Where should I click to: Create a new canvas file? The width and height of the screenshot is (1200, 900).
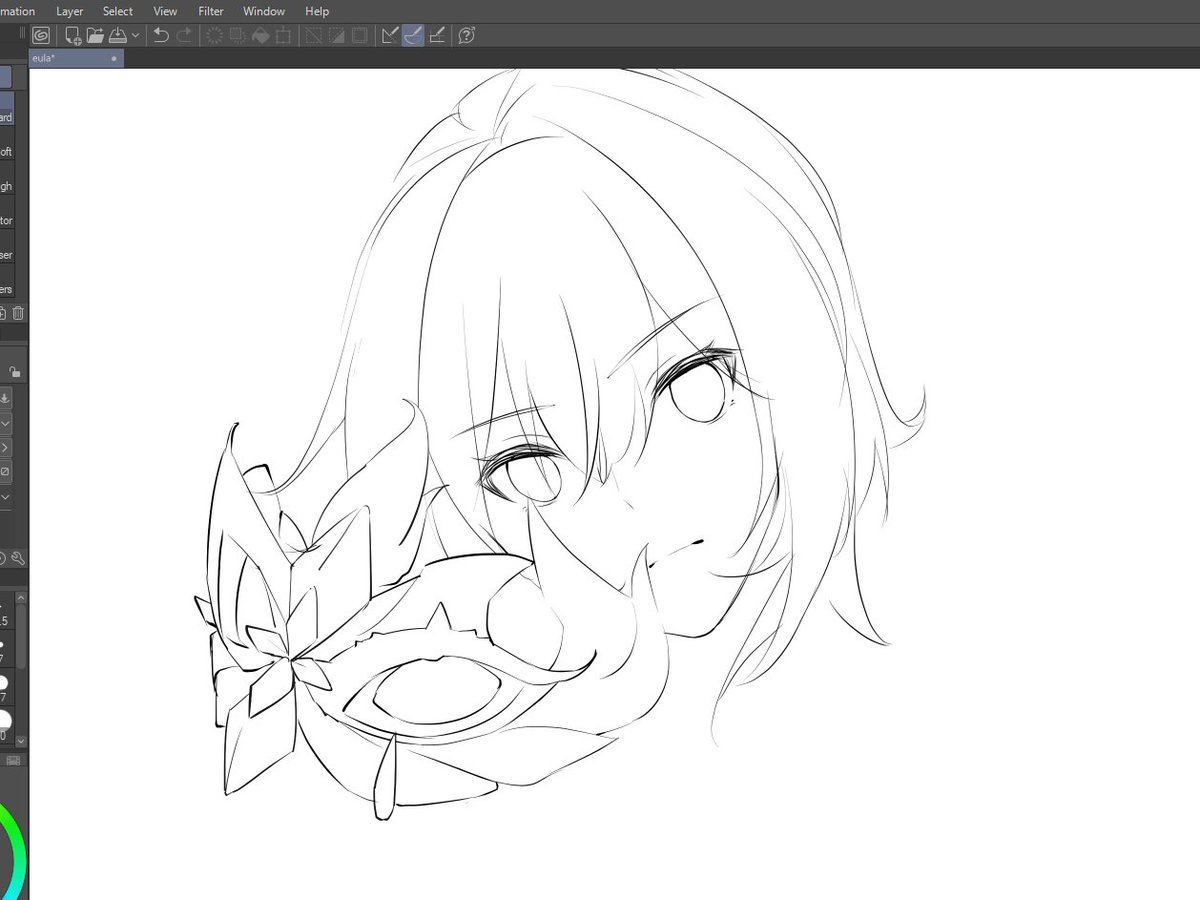(x=73, y=35)
